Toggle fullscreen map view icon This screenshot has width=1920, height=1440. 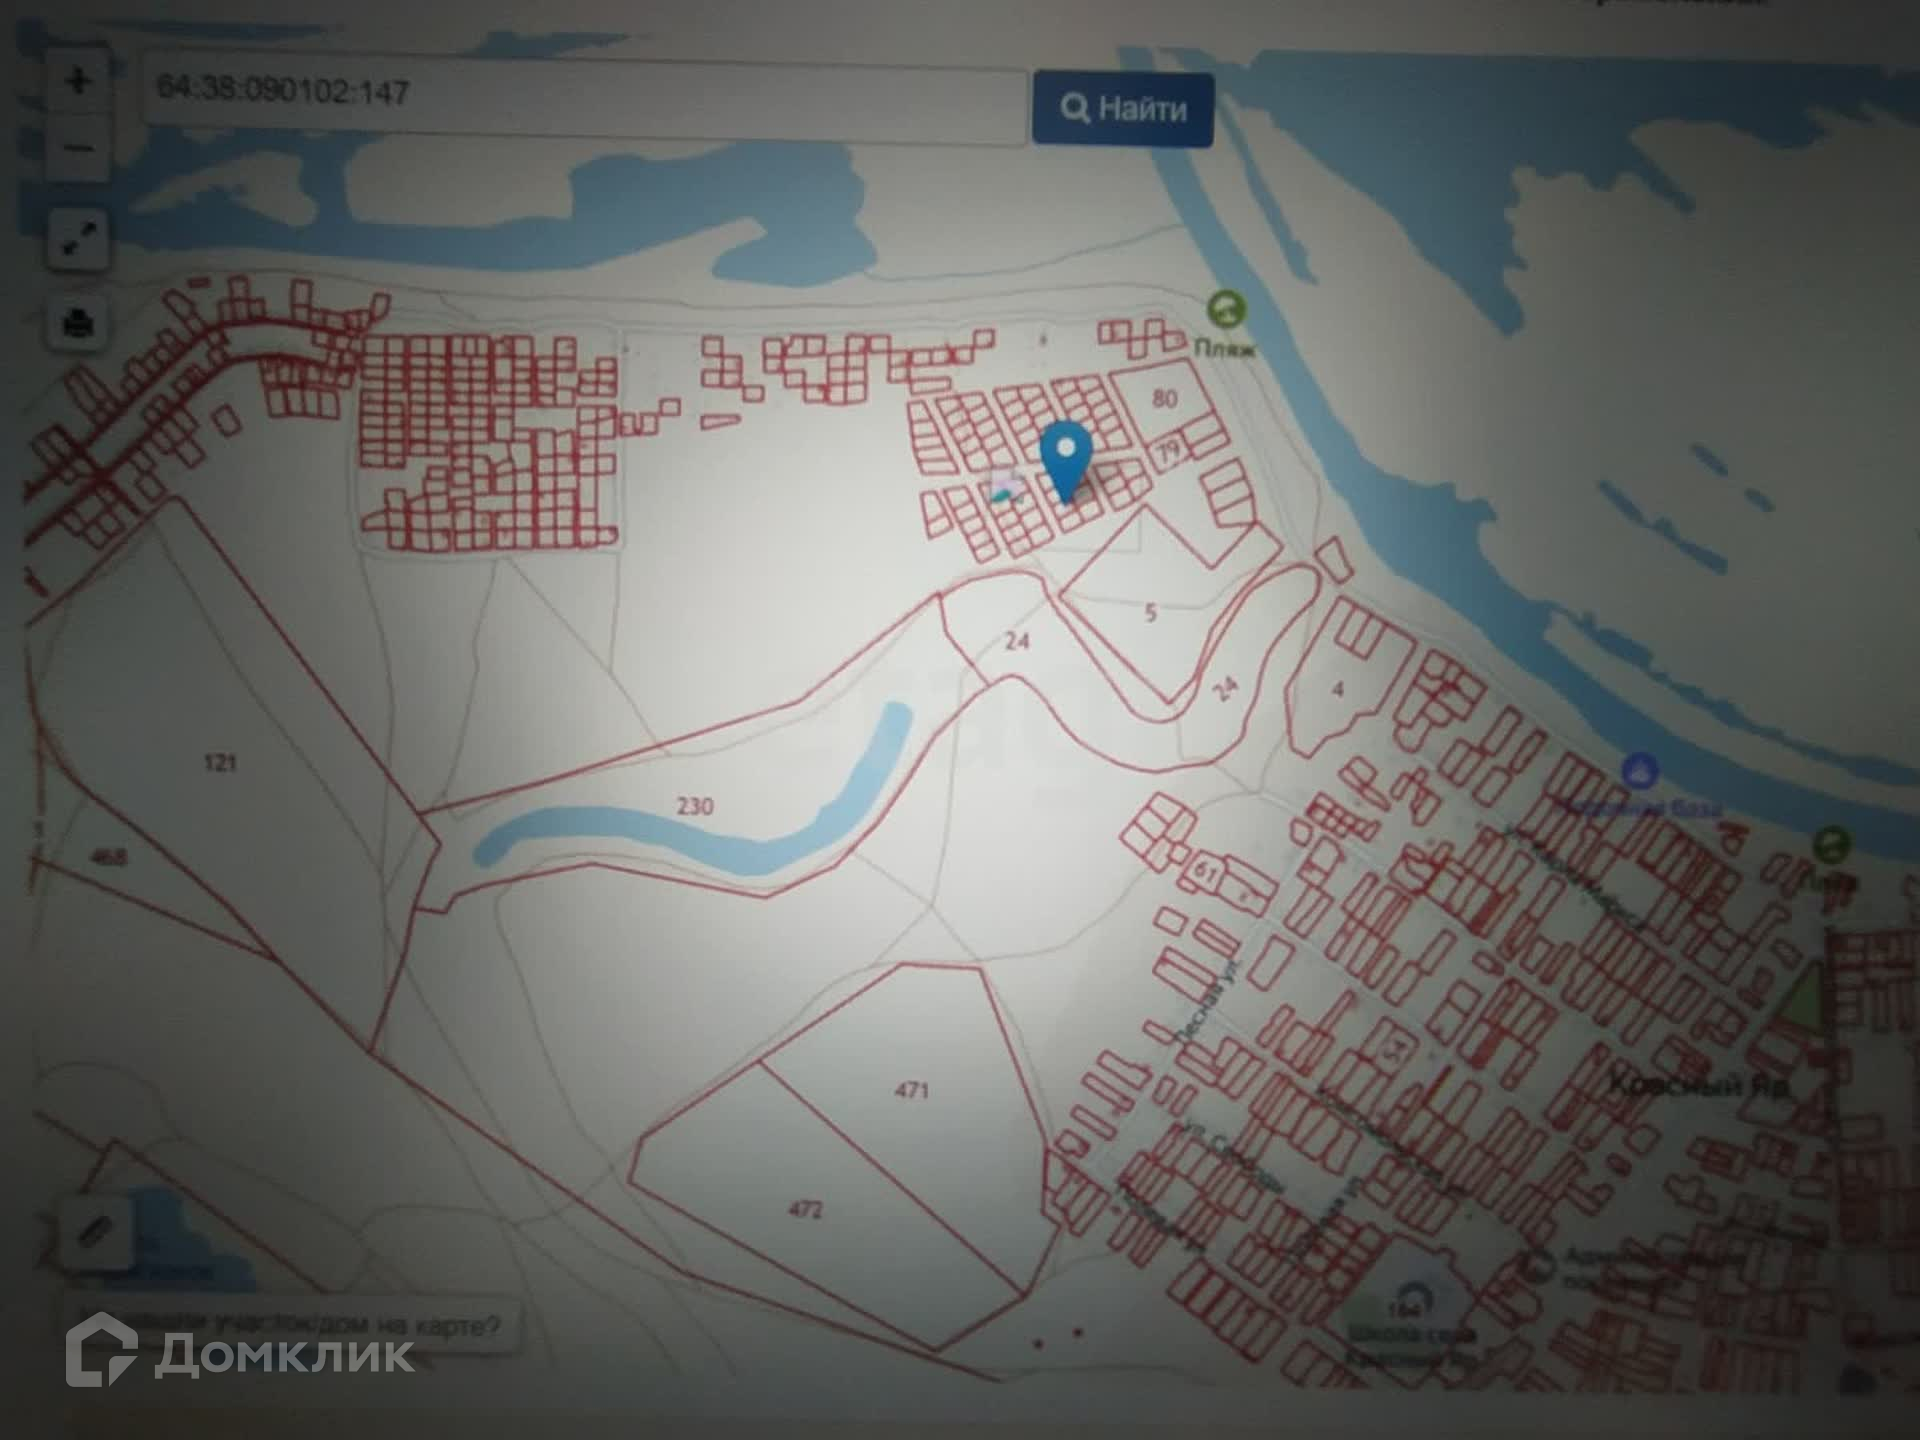(78, 239)
